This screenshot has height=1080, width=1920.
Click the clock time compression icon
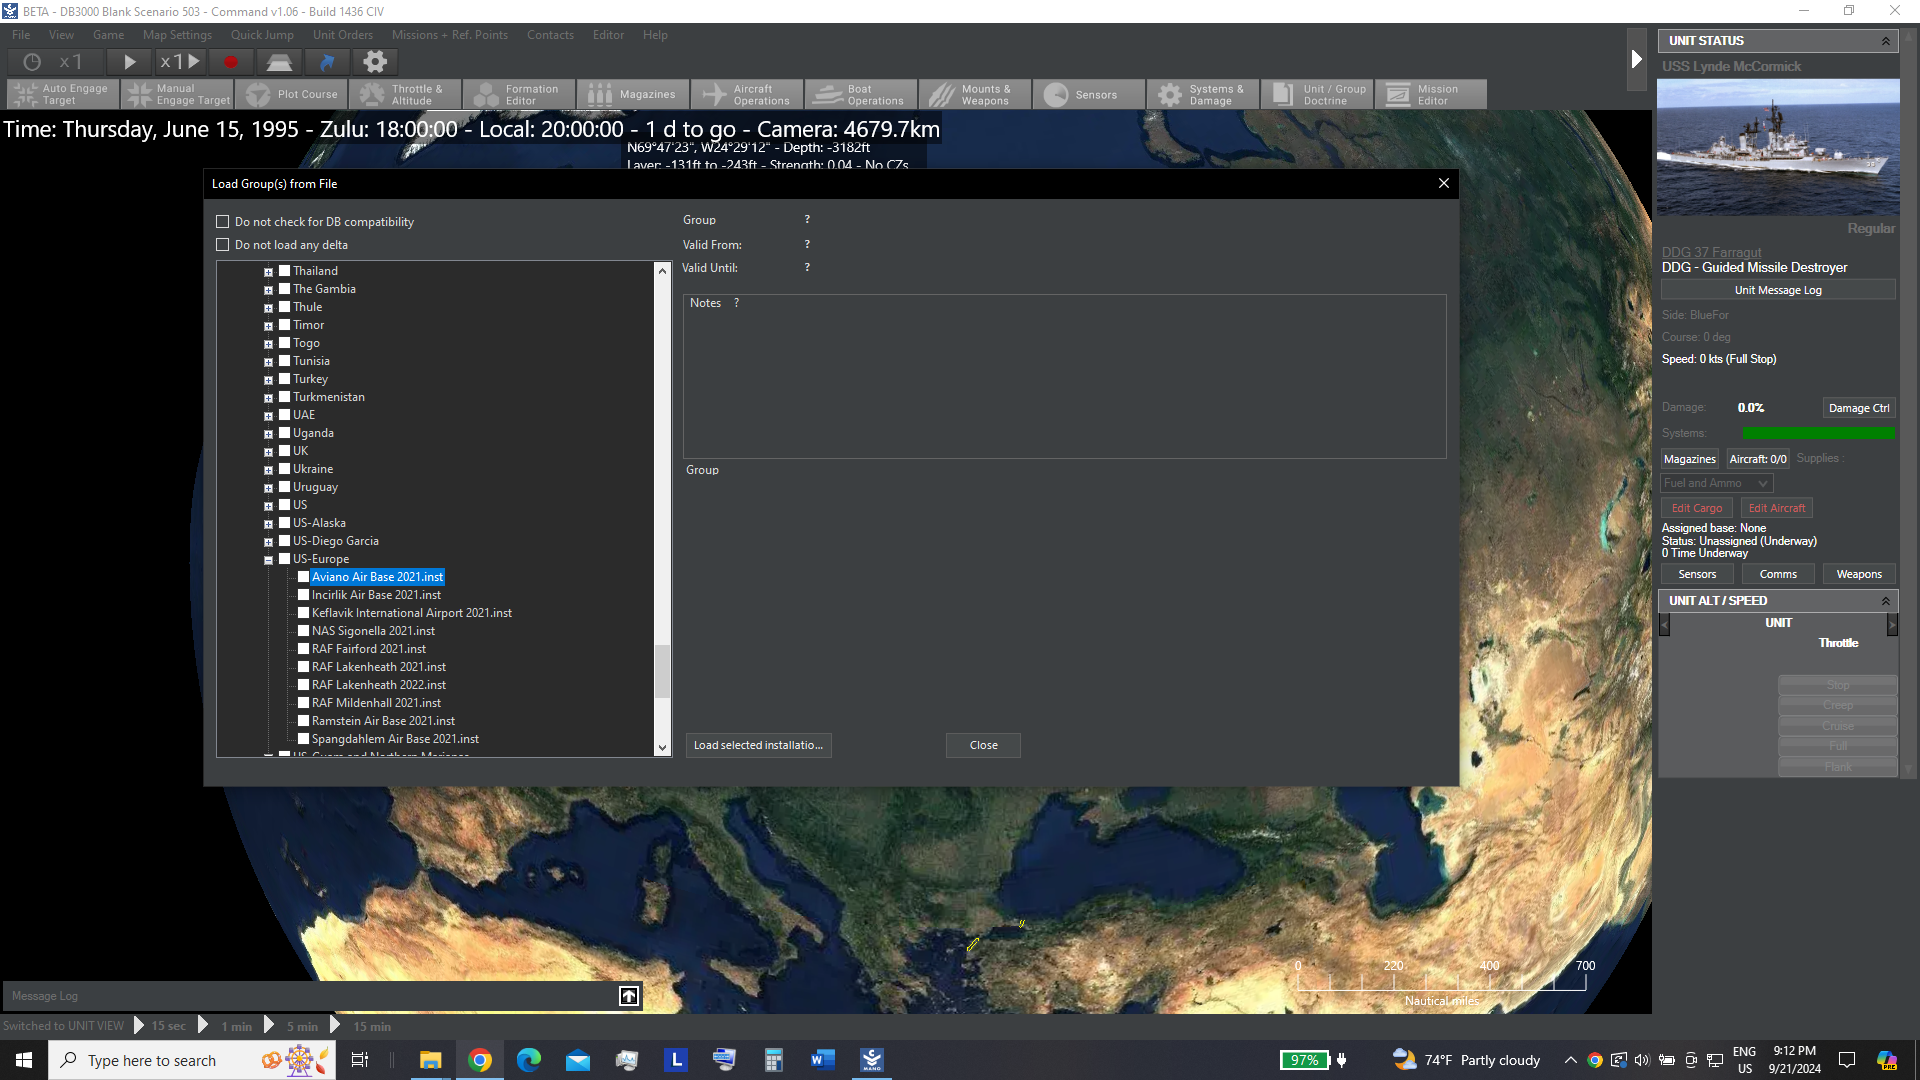[32, 62]
